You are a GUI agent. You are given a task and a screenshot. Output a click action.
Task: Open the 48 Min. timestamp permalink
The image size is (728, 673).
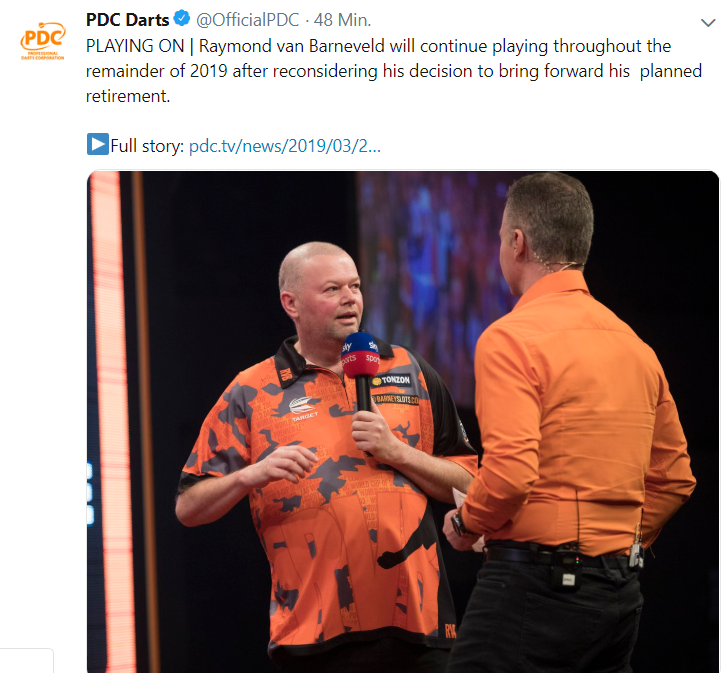click(x=342, y=20)
